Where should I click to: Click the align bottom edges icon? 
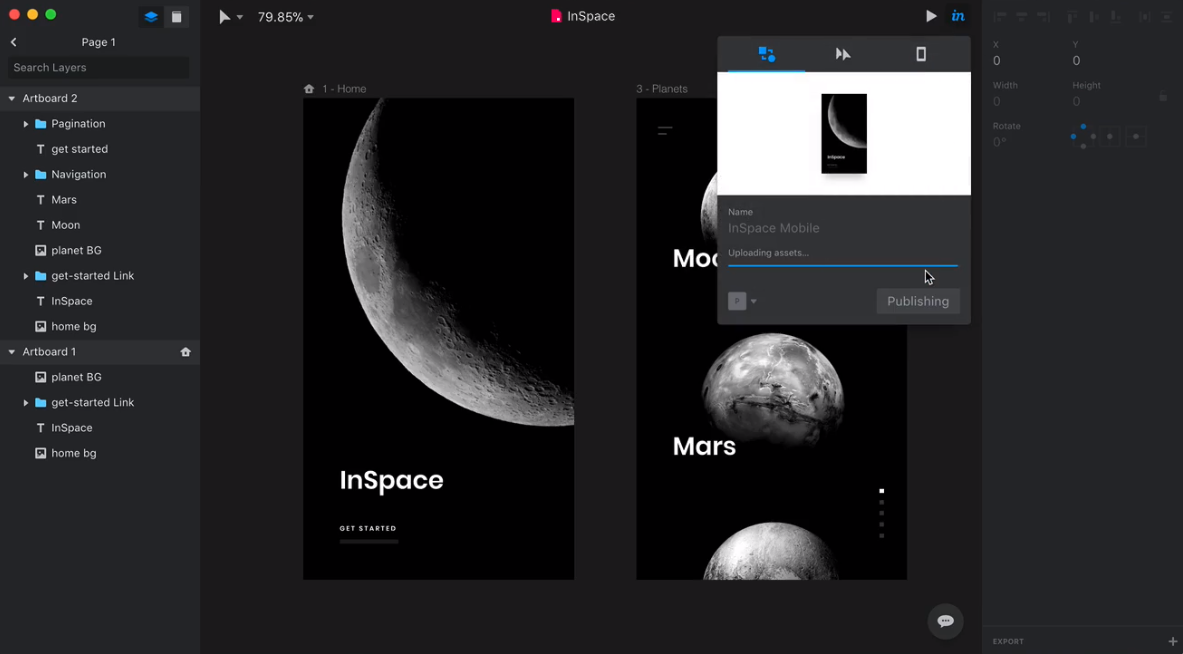click(x=1115, y=17)
